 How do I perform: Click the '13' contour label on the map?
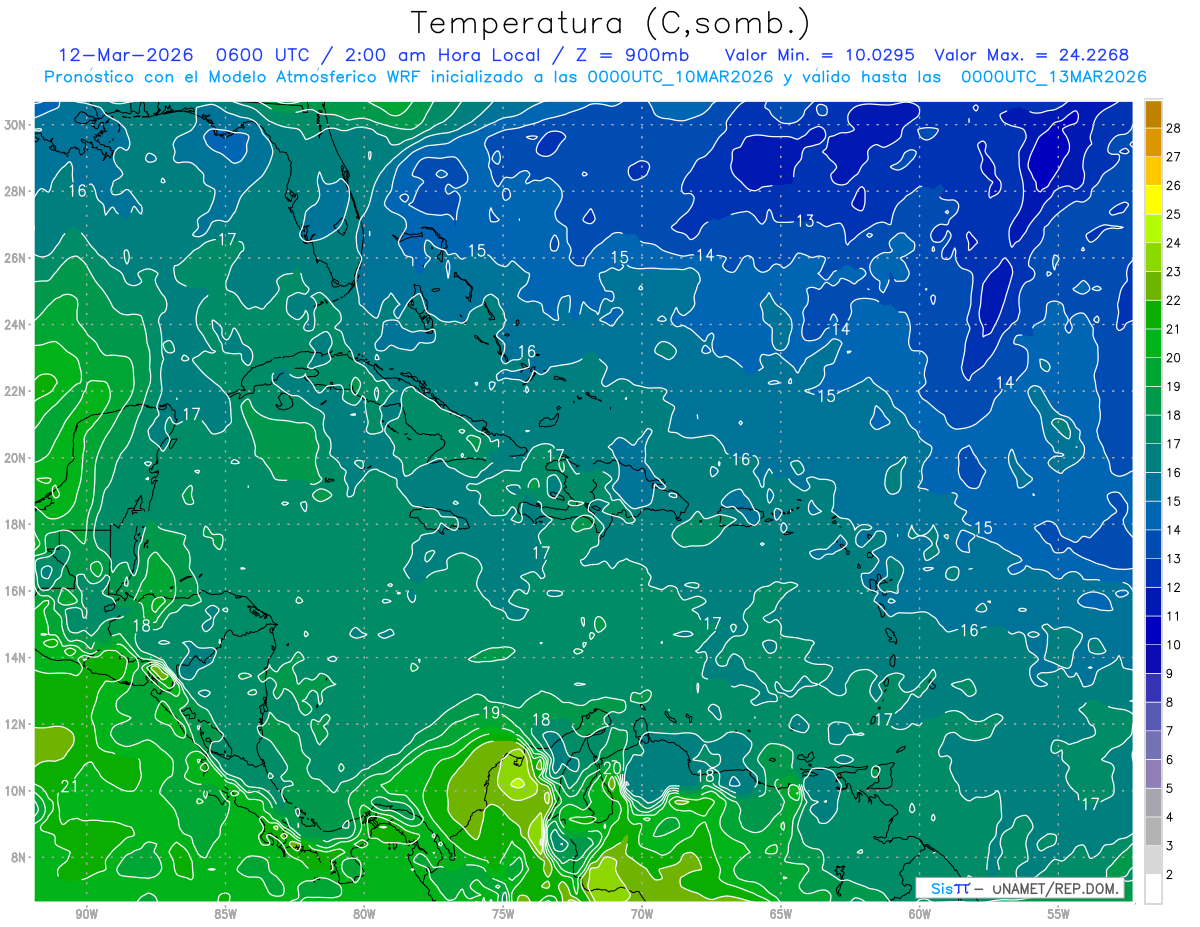coord(805,221)
